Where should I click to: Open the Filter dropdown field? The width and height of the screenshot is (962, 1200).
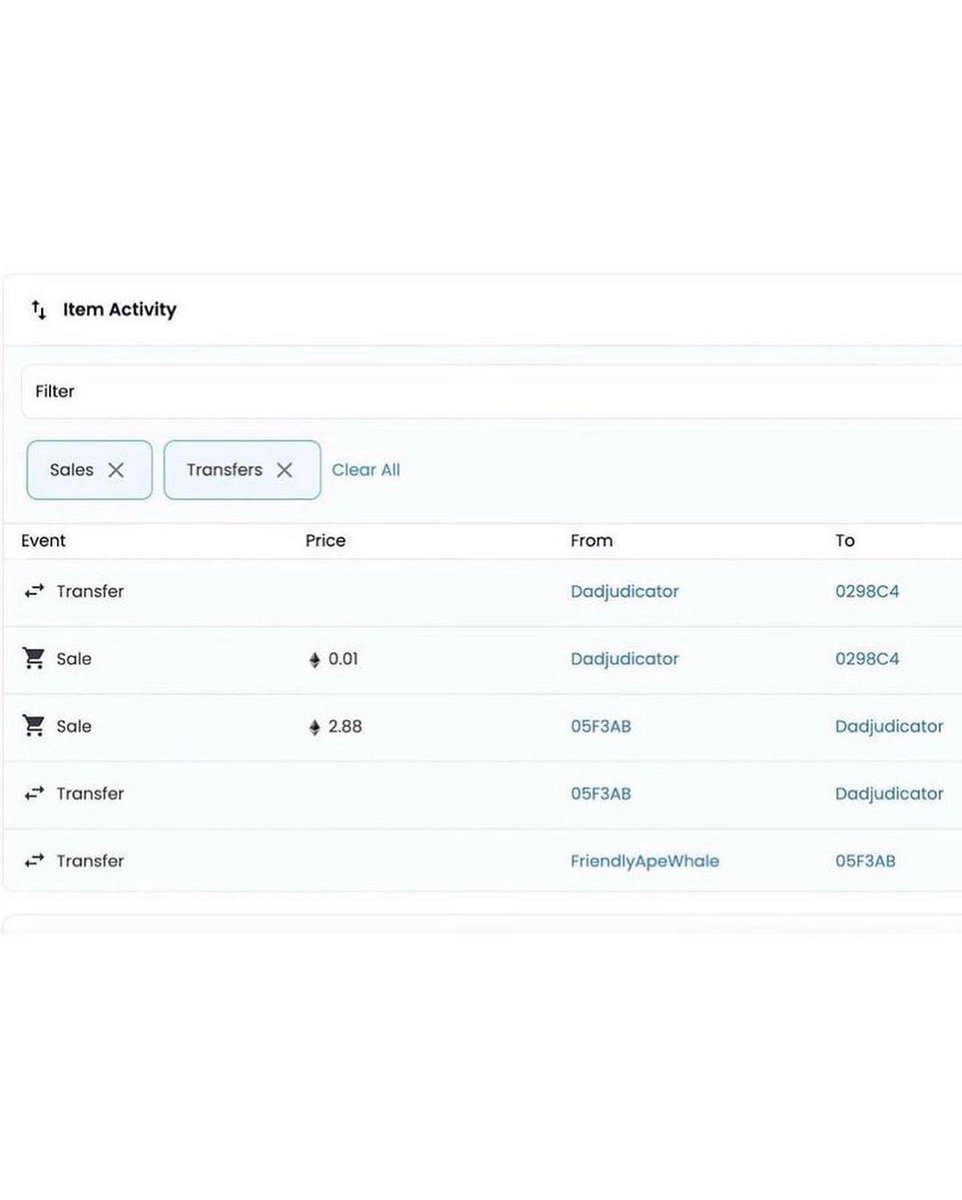(491, 392)
